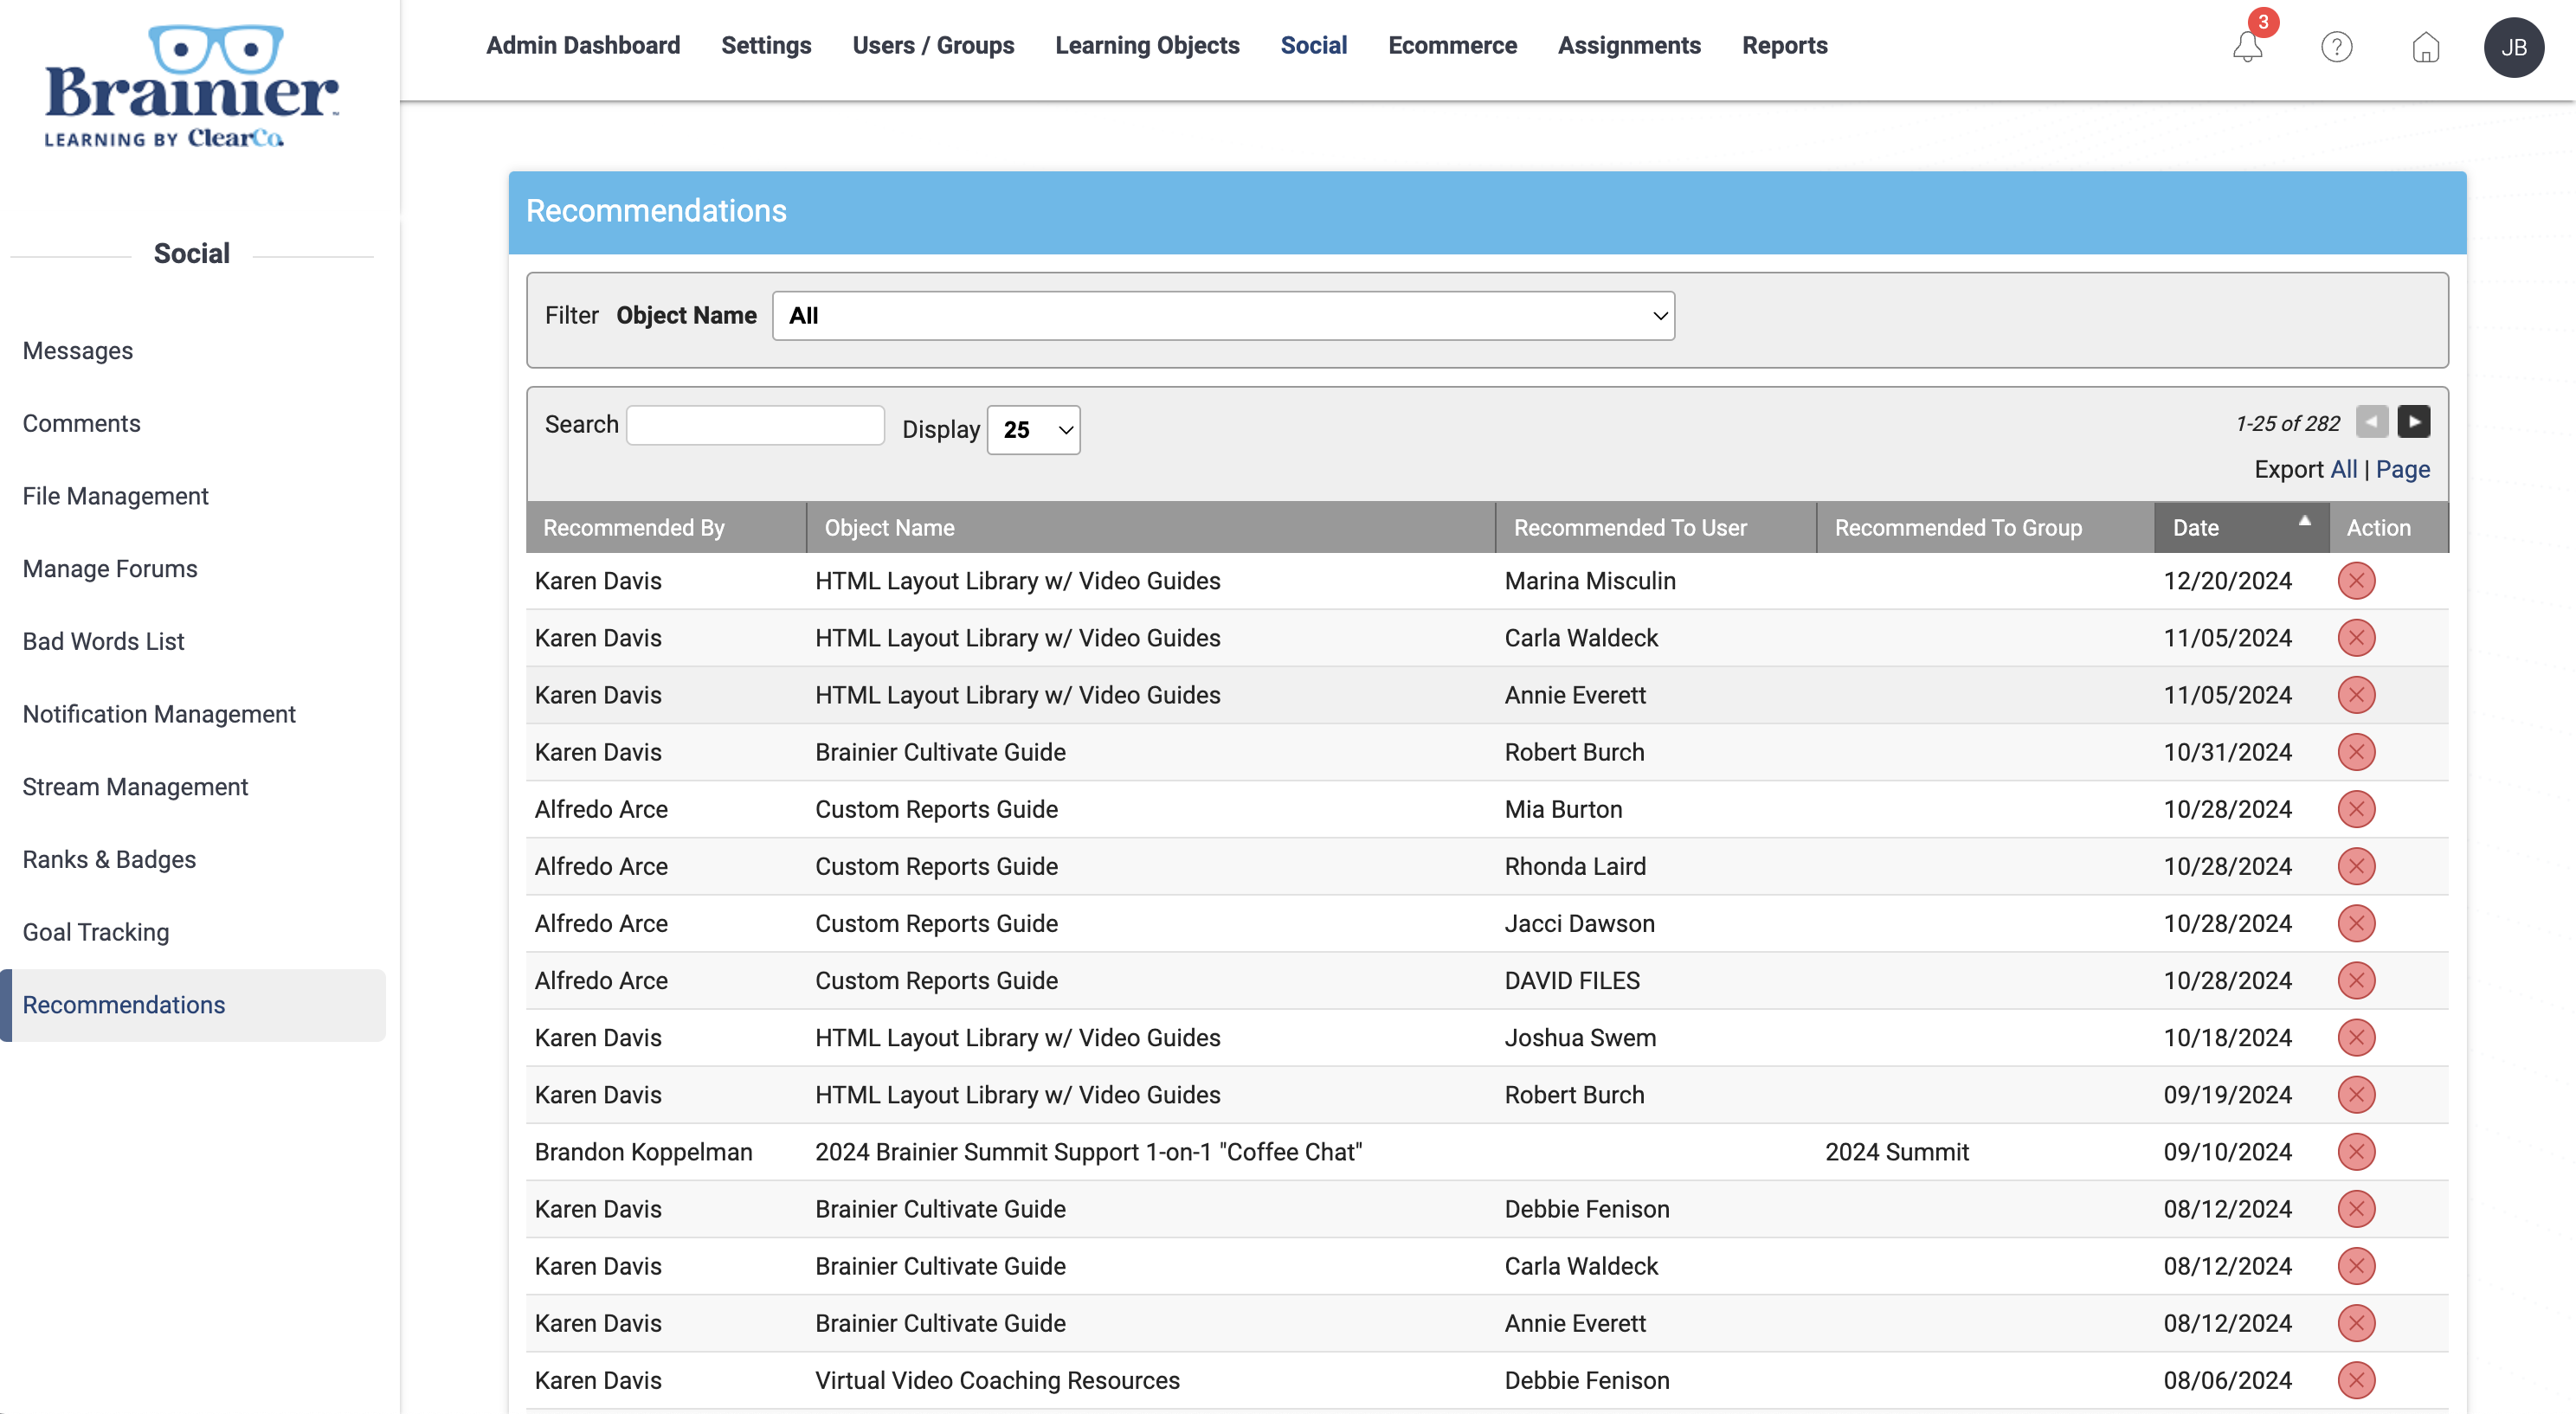Delete Robert Burch 10/31/2024 recommendation
This screenshot has width=2576, height=1414.
click(2356, 752)
